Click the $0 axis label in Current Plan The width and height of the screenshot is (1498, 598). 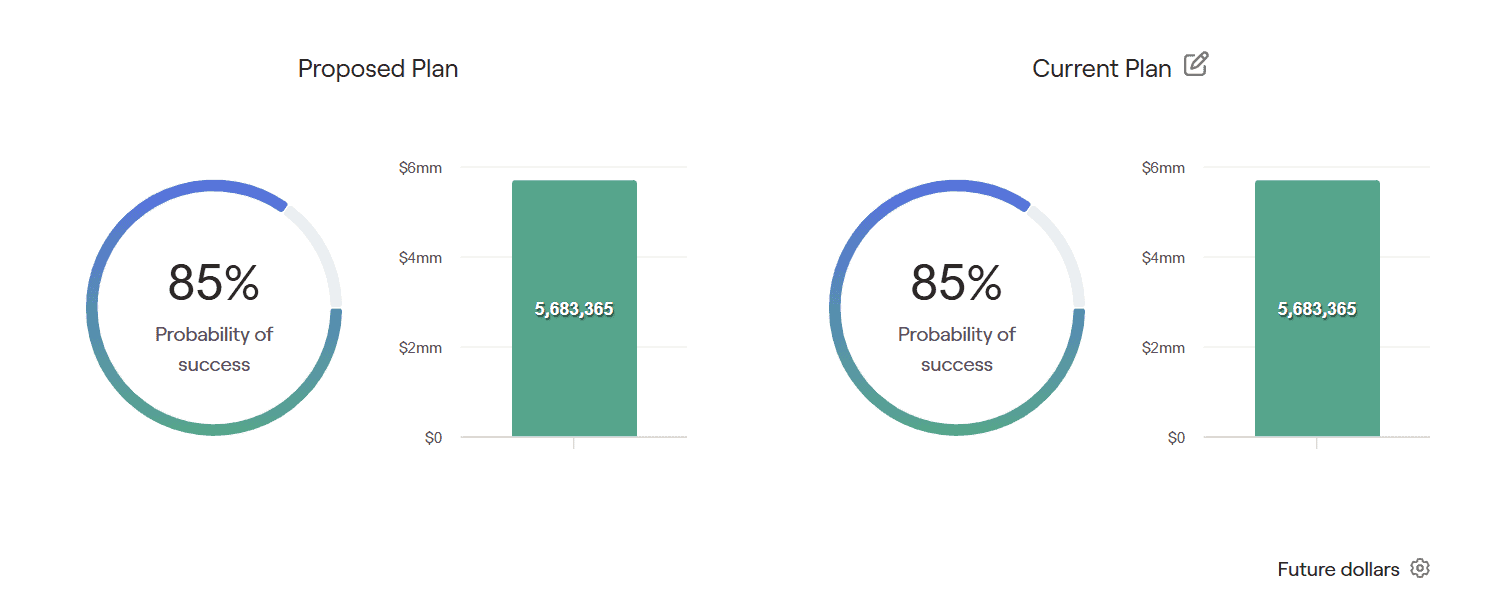[x=1176, y=437]
